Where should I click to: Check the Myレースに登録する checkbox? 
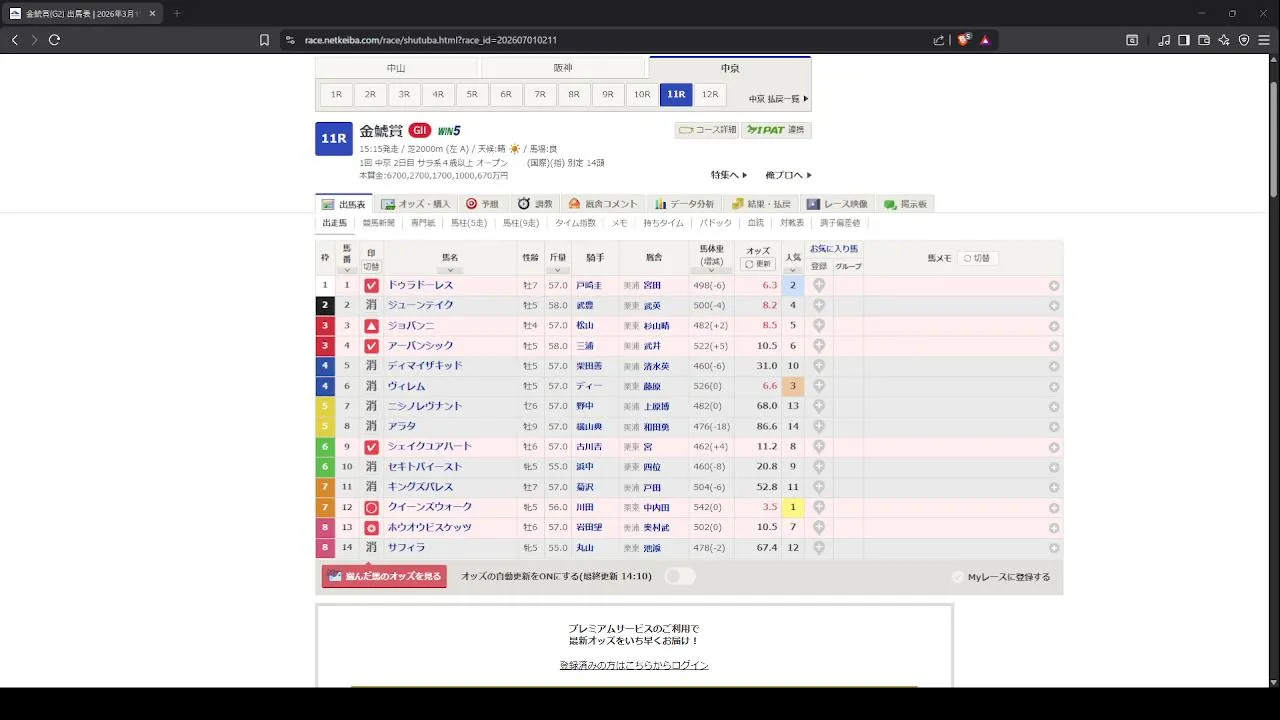point(958,577)
